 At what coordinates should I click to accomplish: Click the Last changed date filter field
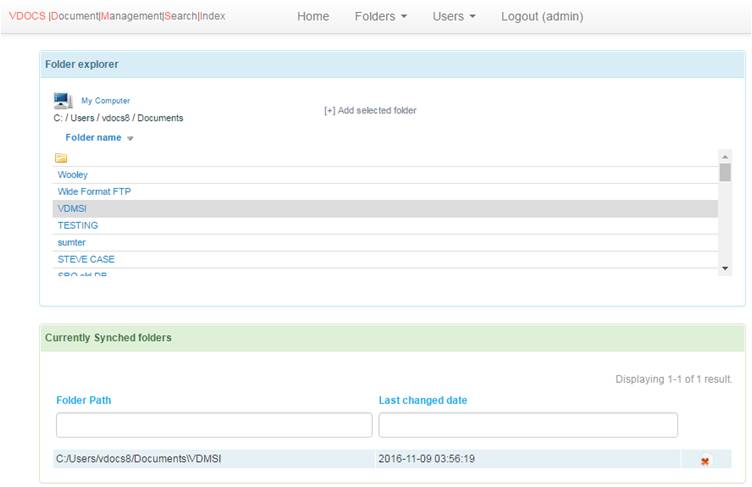(527, 425)
